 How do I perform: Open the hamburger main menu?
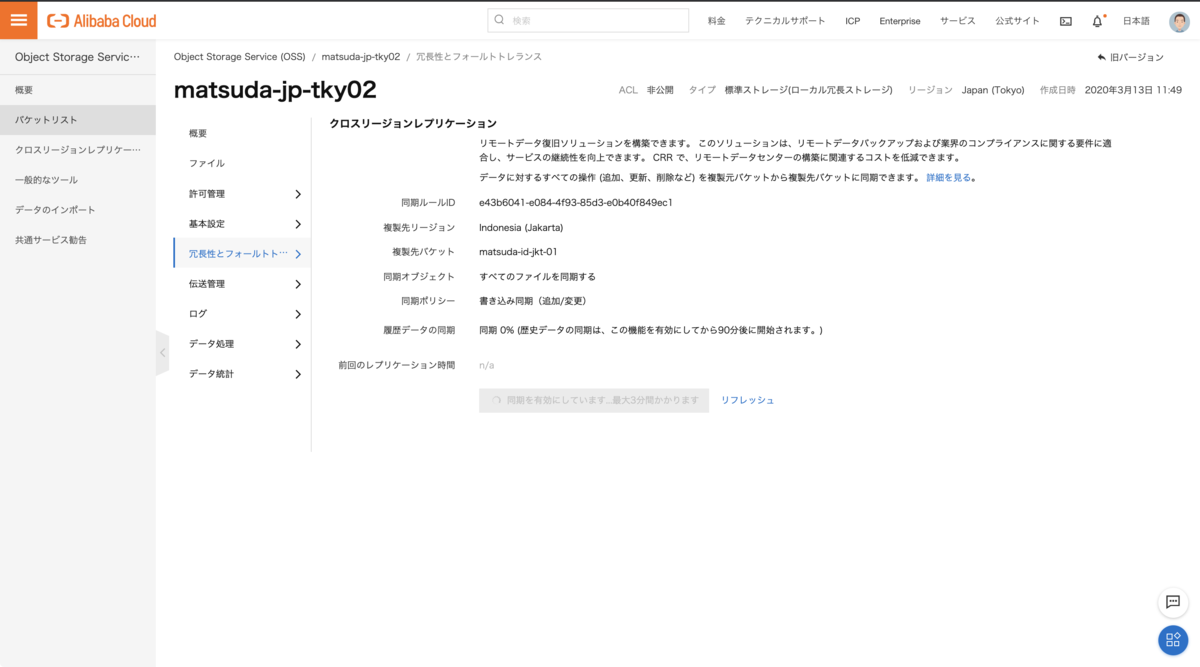pos(18,20)
